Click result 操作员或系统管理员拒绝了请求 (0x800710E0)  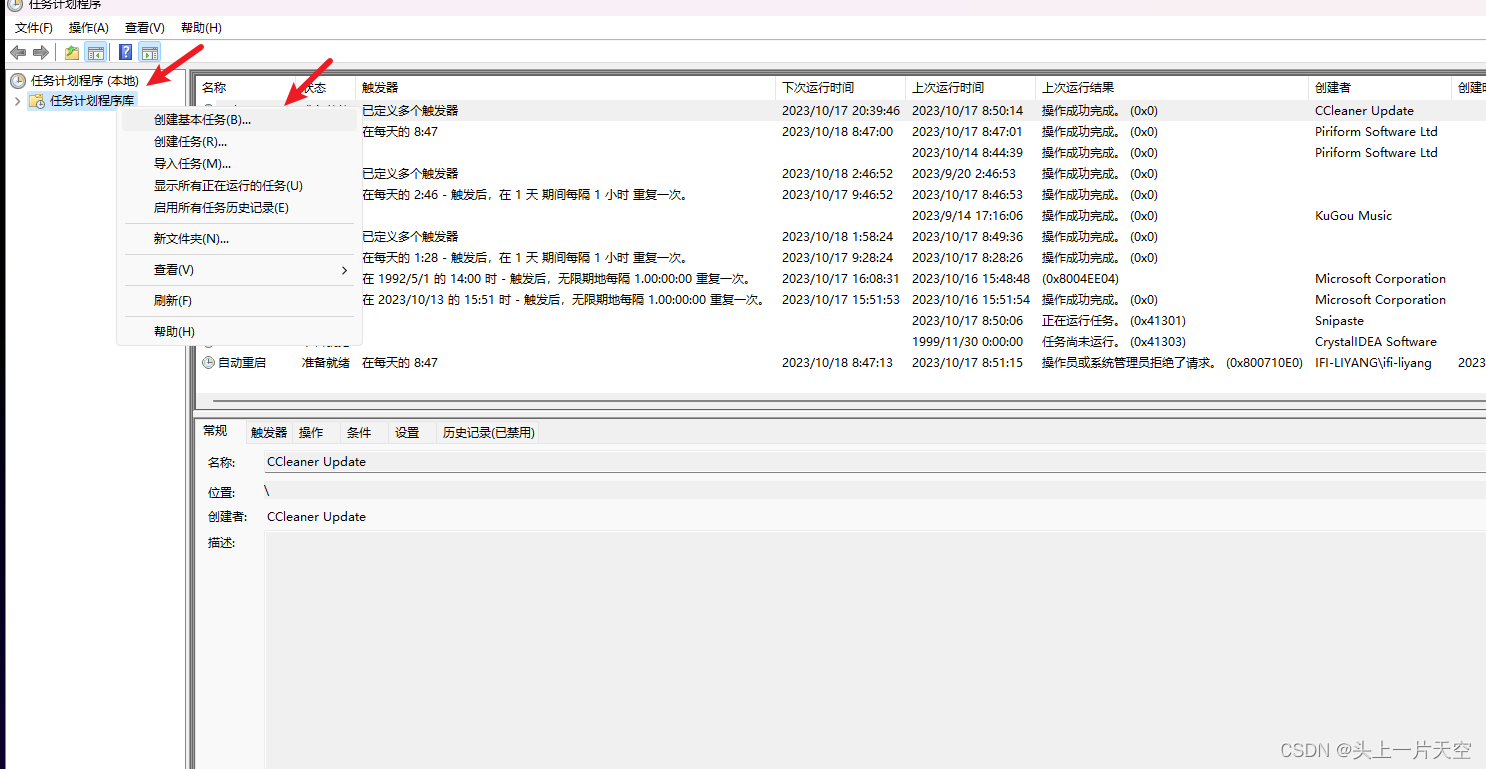[1172, 363]
